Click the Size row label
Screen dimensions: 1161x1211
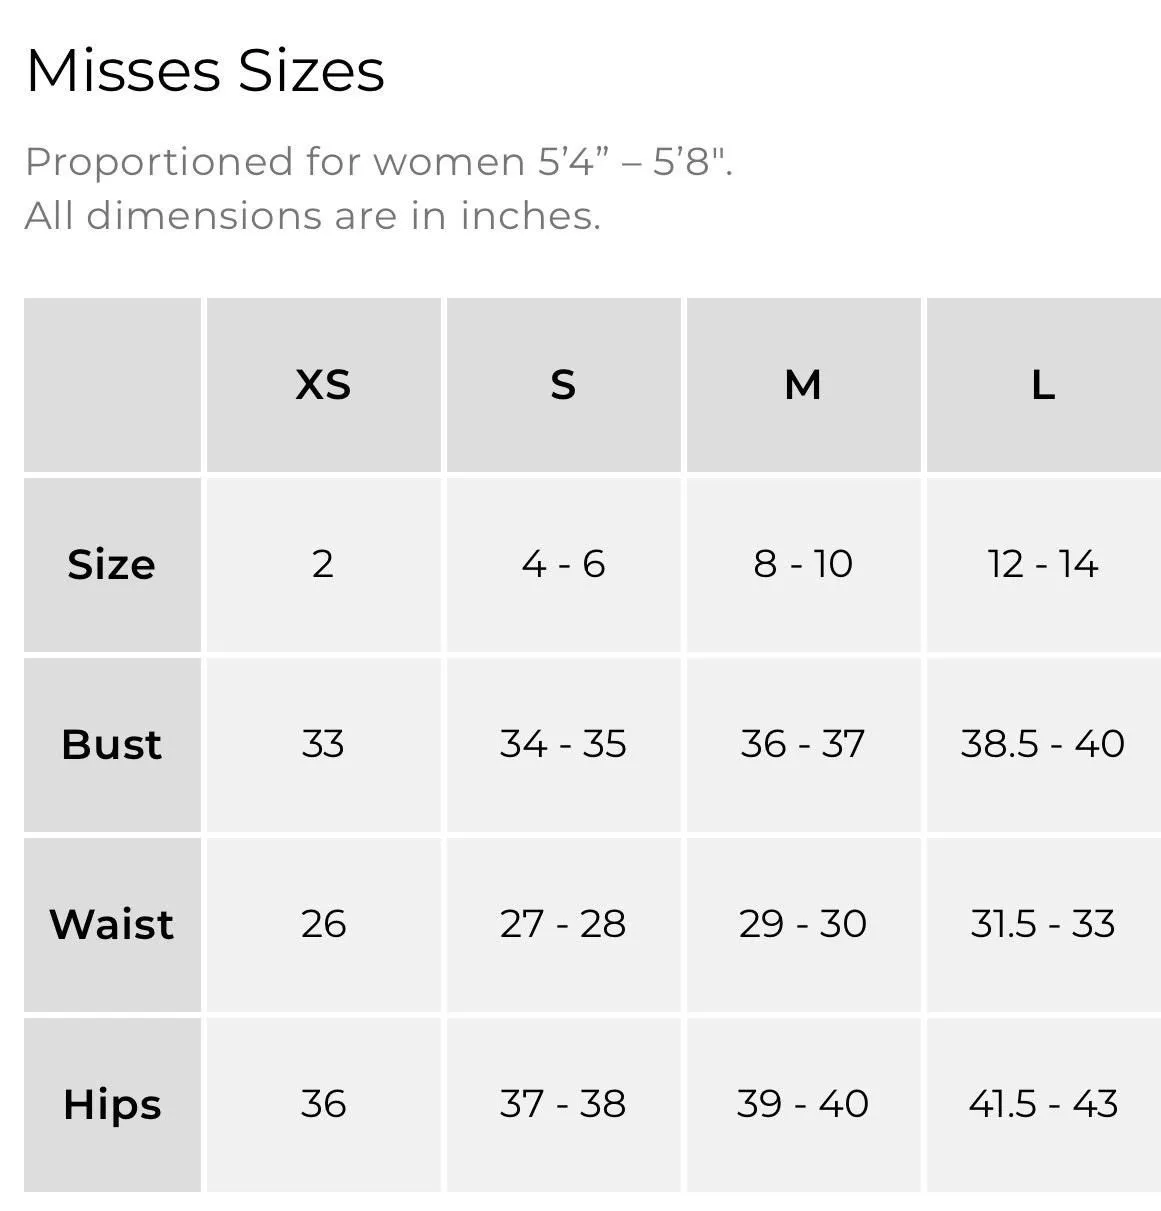tap(112, 565)
